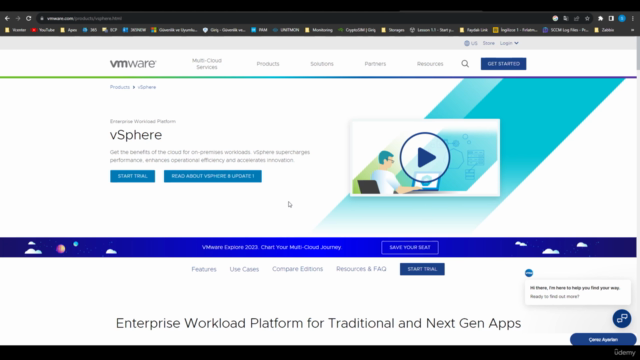640x360 pixels.
Task: Open the PAM bookmark
Action: pyautogui.click(x=259, y=30)
